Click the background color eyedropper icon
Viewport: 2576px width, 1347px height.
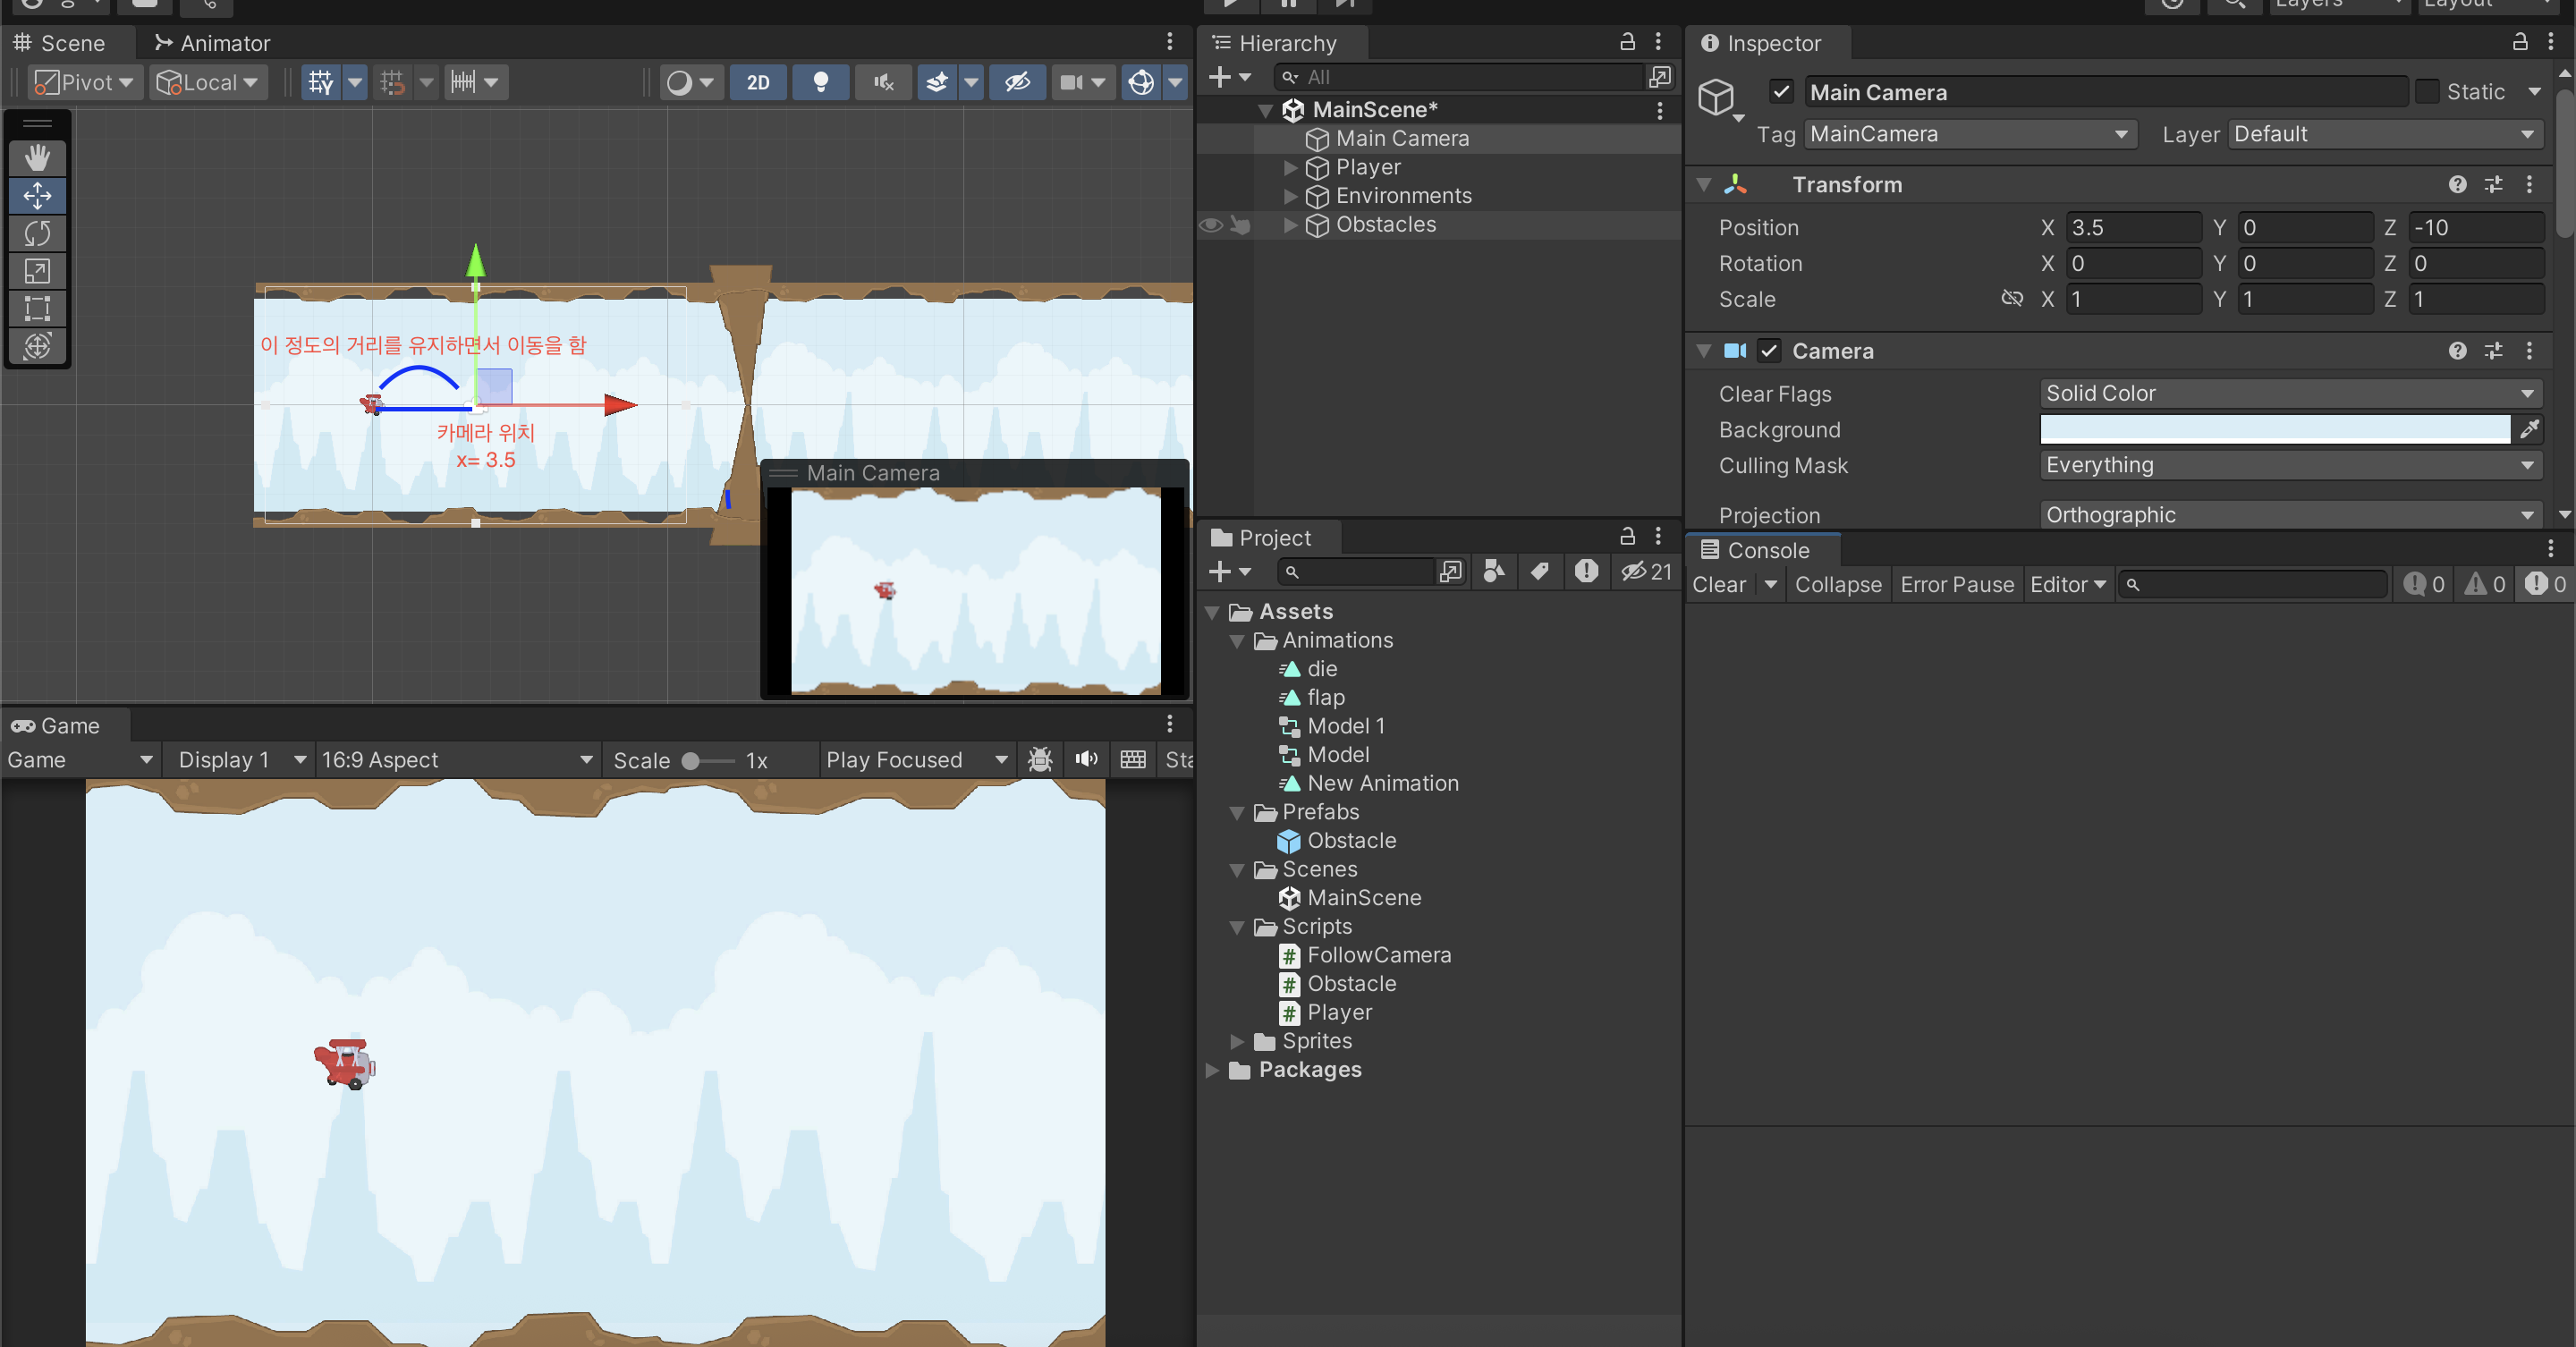pyautogui.click(x=2529, y=430)
